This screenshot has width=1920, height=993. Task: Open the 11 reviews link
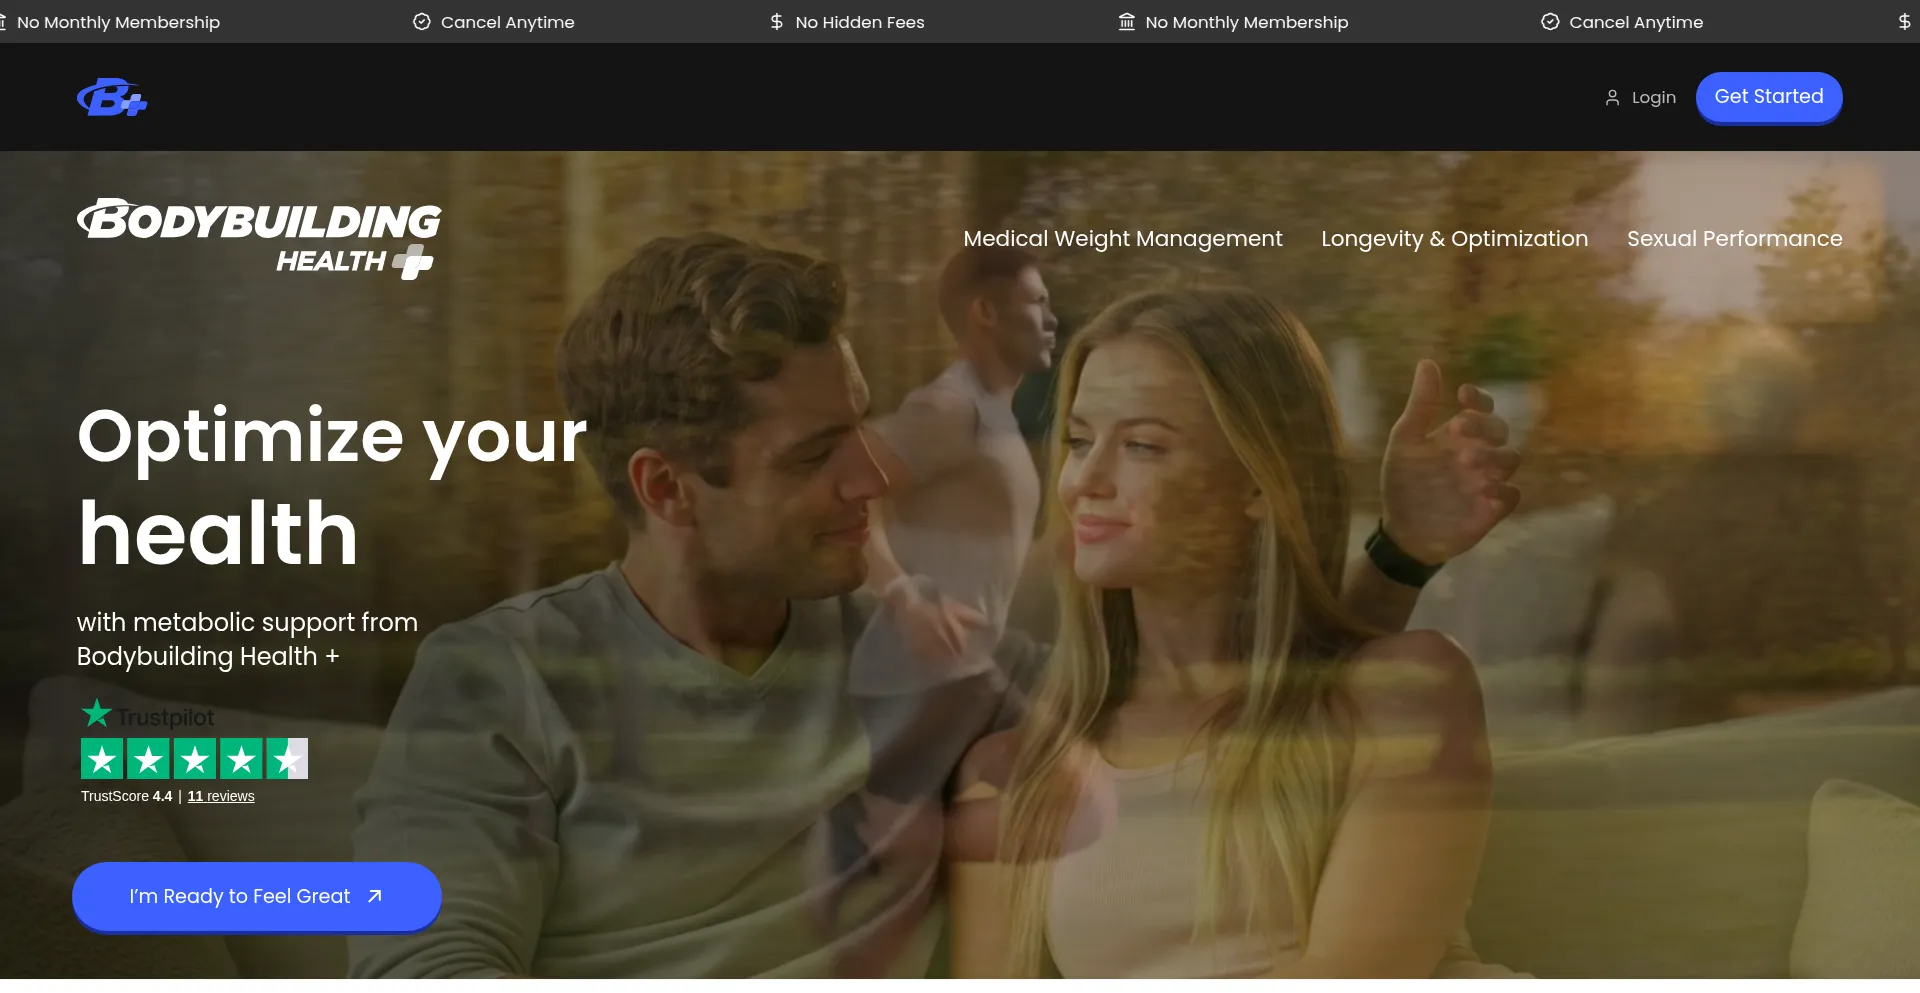point(221,796)
